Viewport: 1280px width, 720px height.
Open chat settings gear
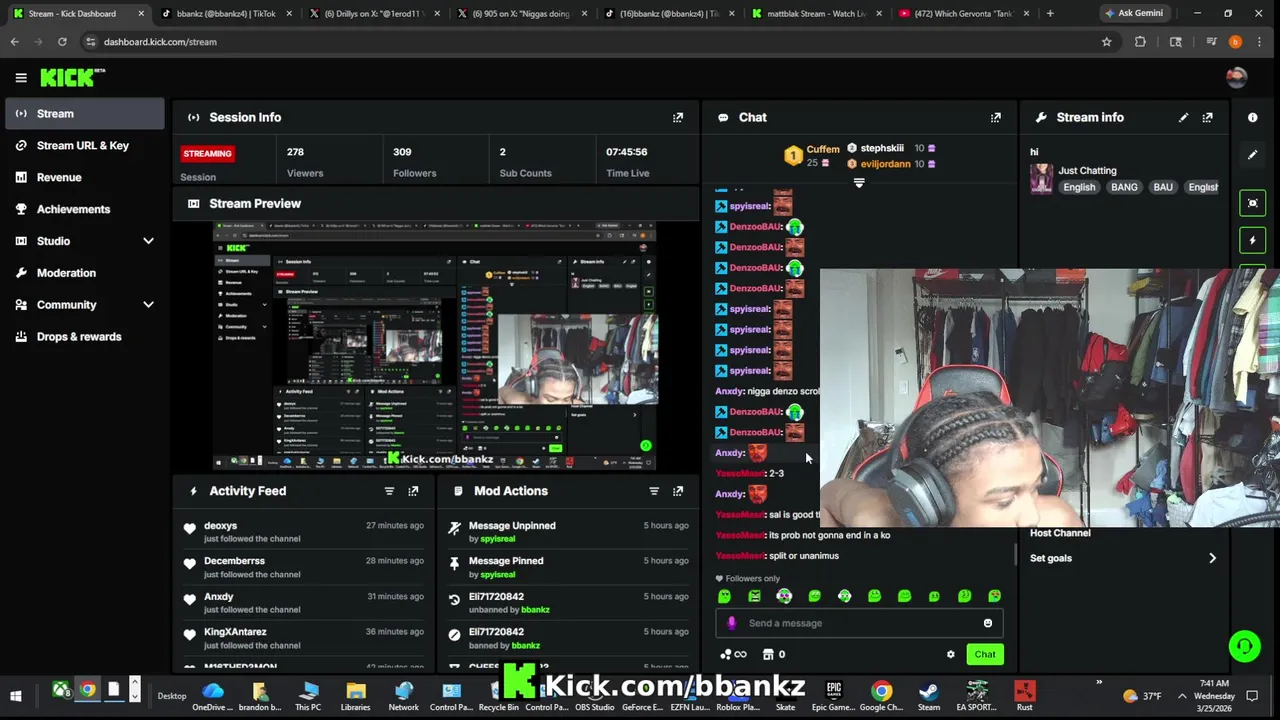pyautogui.click(x=951, y=654)
